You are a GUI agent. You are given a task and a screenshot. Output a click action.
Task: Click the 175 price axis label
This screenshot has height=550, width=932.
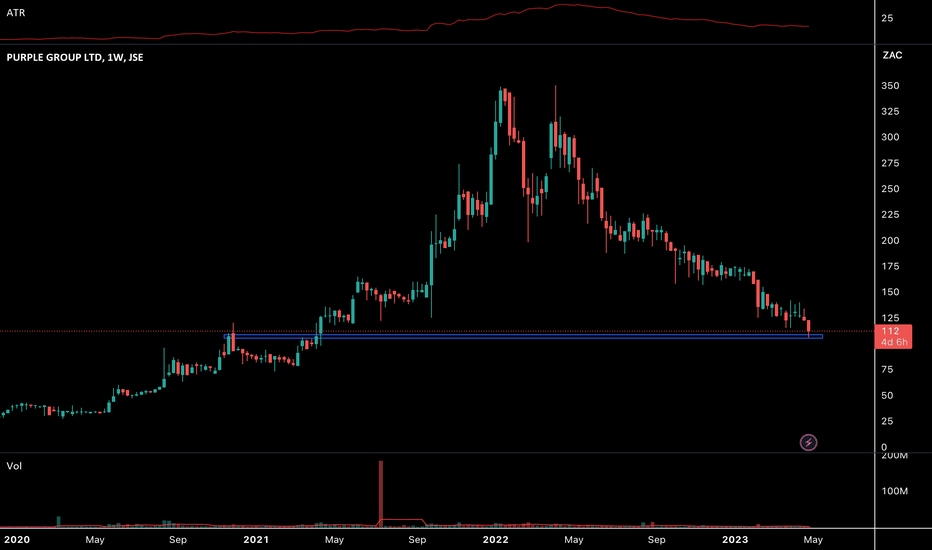pyautogui.click(x=890, y=266)
